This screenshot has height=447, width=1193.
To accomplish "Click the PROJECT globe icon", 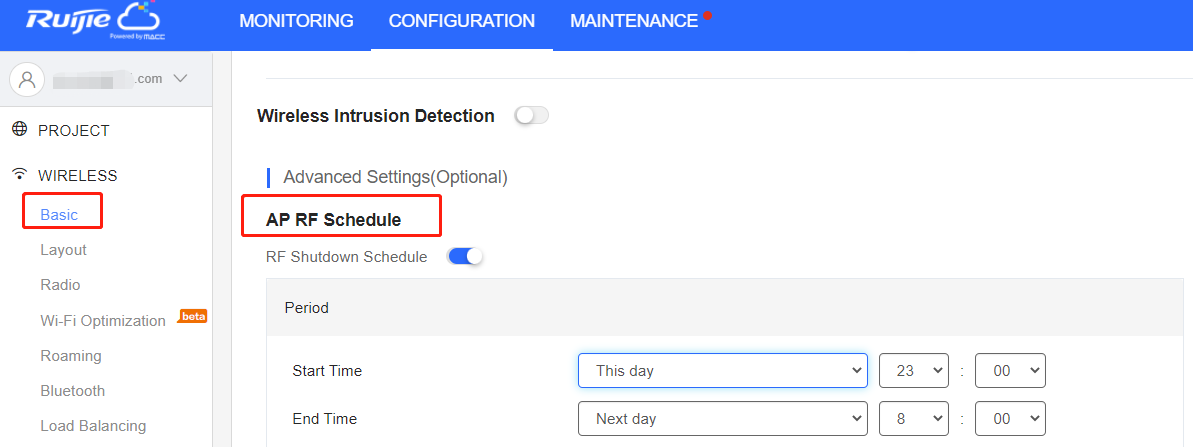I will click(19, 130).
